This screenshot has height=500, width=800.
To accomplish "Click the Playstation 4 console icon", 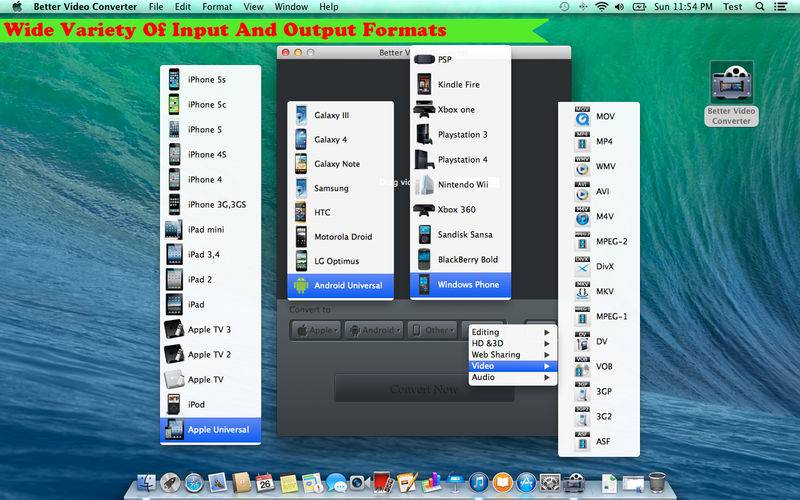I will (424, 159).
